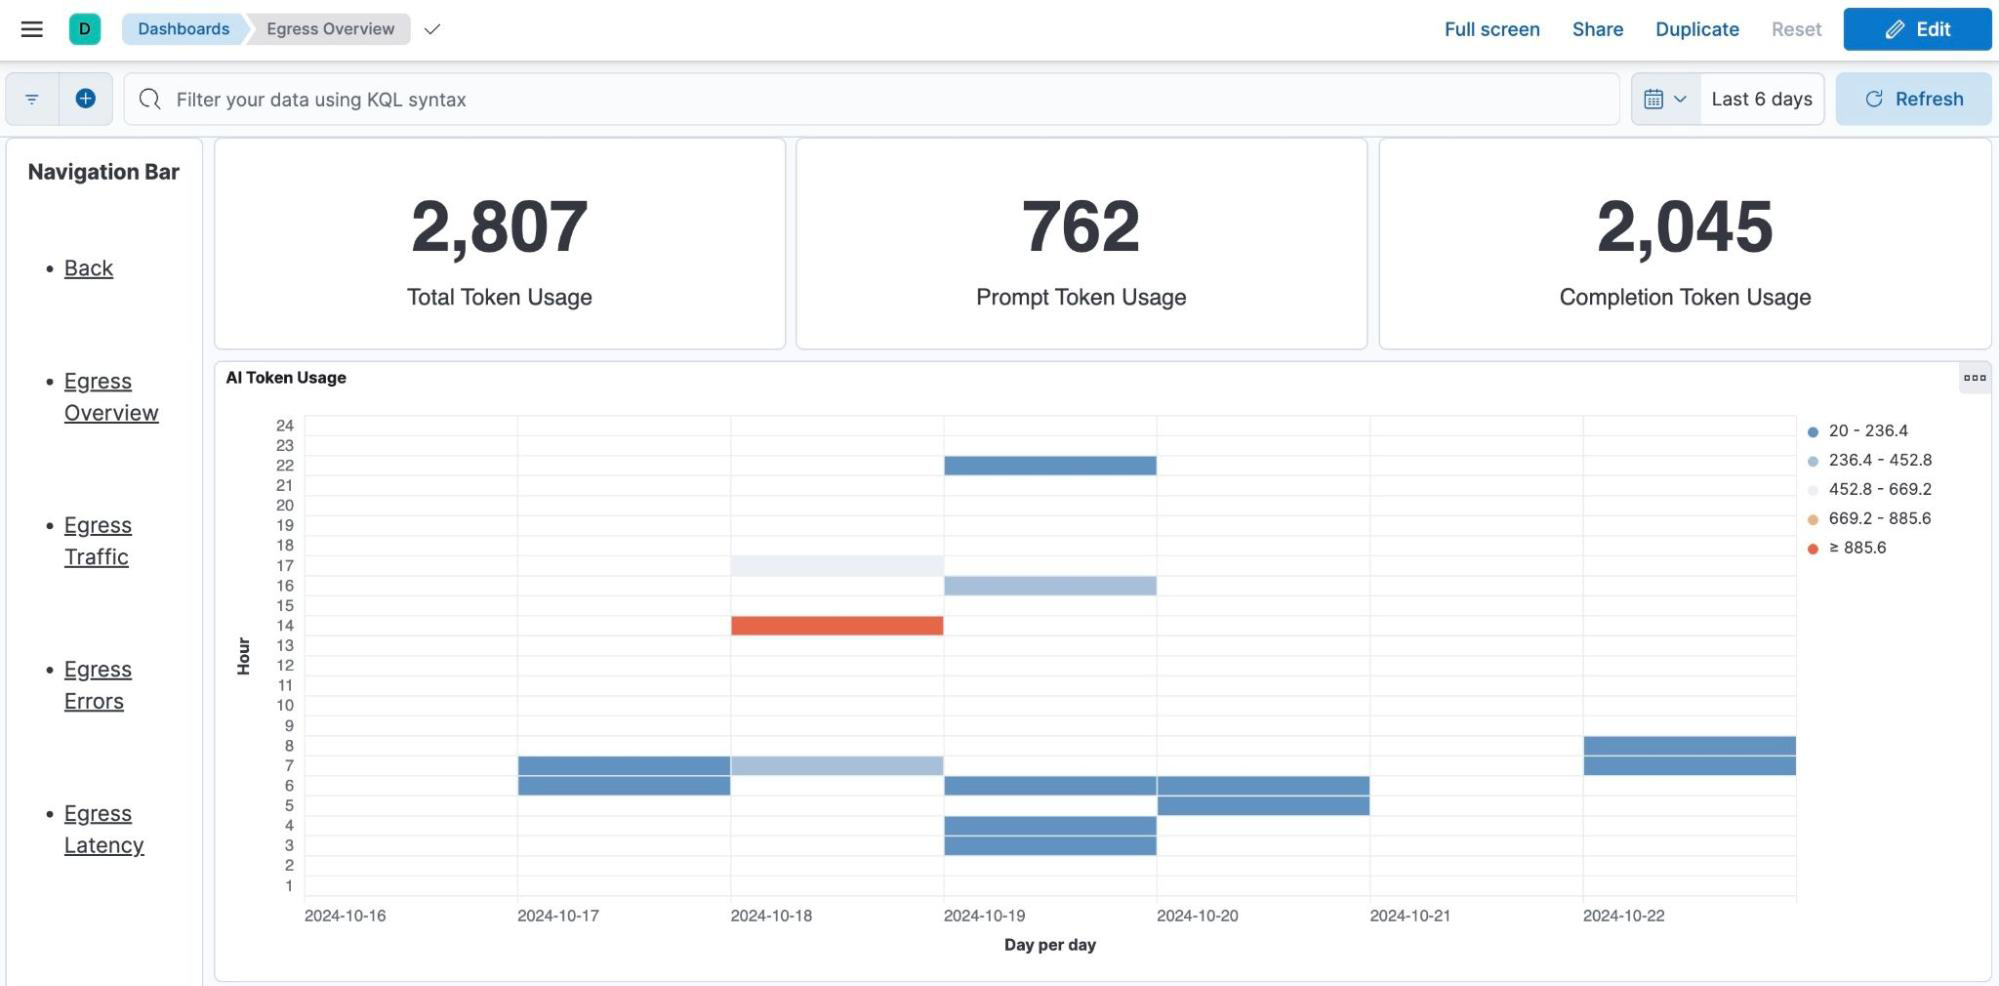The width and height of the screenshot is (1999, 986).
Task: Click the checkmark icon next to Egress Overview
Action: (432, 30)
